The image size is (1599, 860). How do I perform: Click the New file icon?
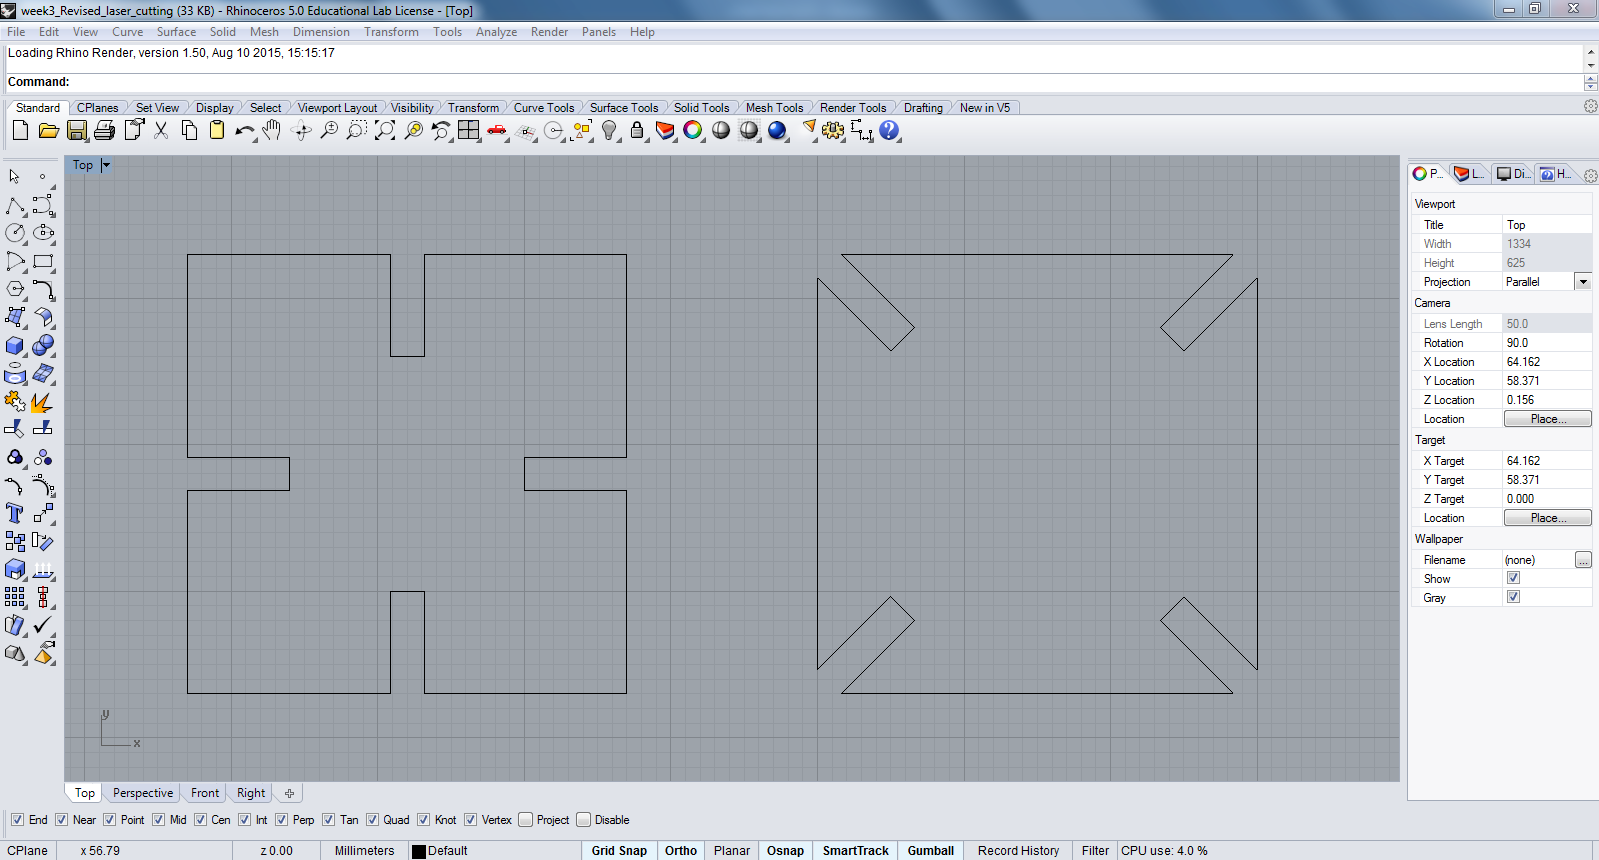tap(20, 130)
